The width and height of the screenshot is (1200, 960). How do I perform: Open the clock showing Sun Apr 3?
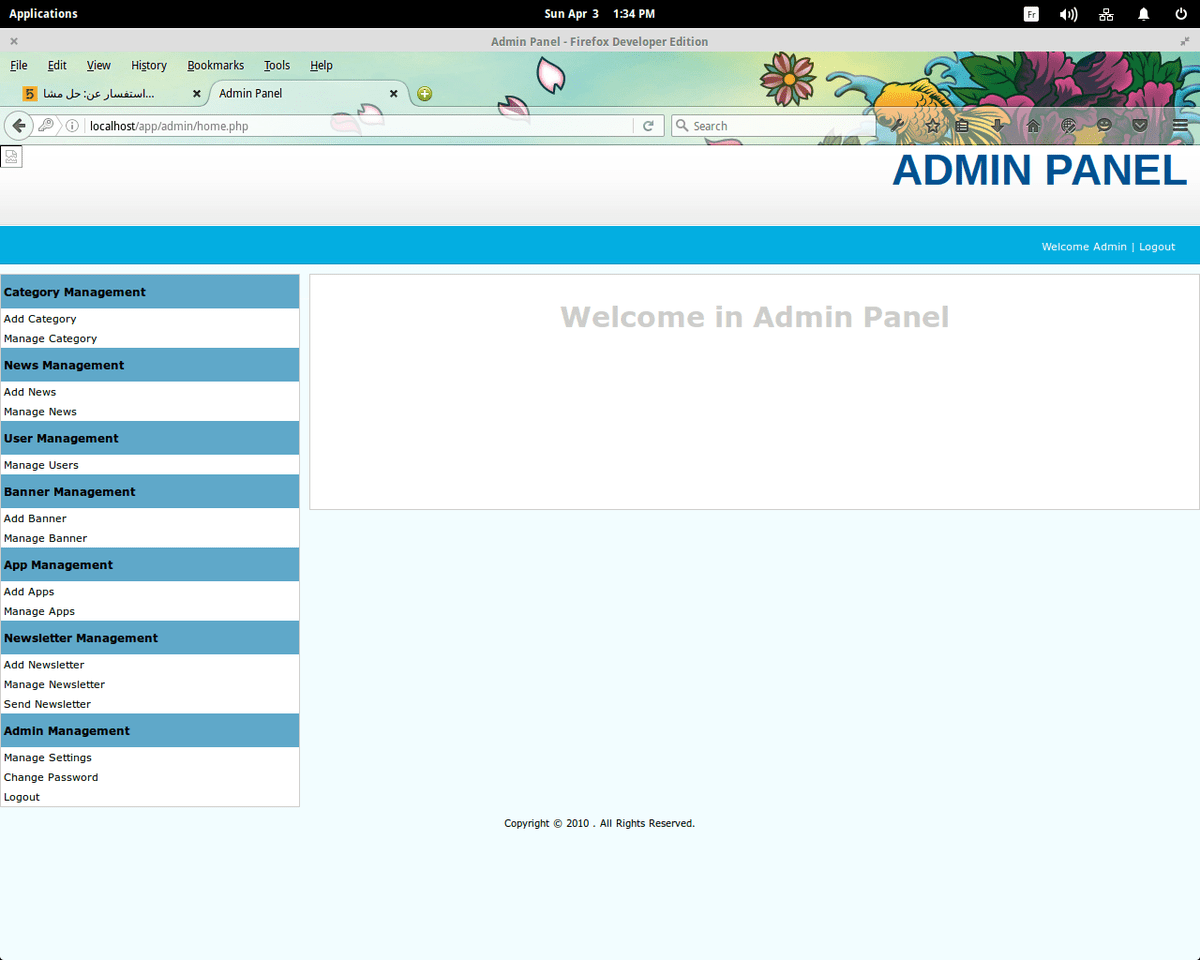tap(600, 14)
